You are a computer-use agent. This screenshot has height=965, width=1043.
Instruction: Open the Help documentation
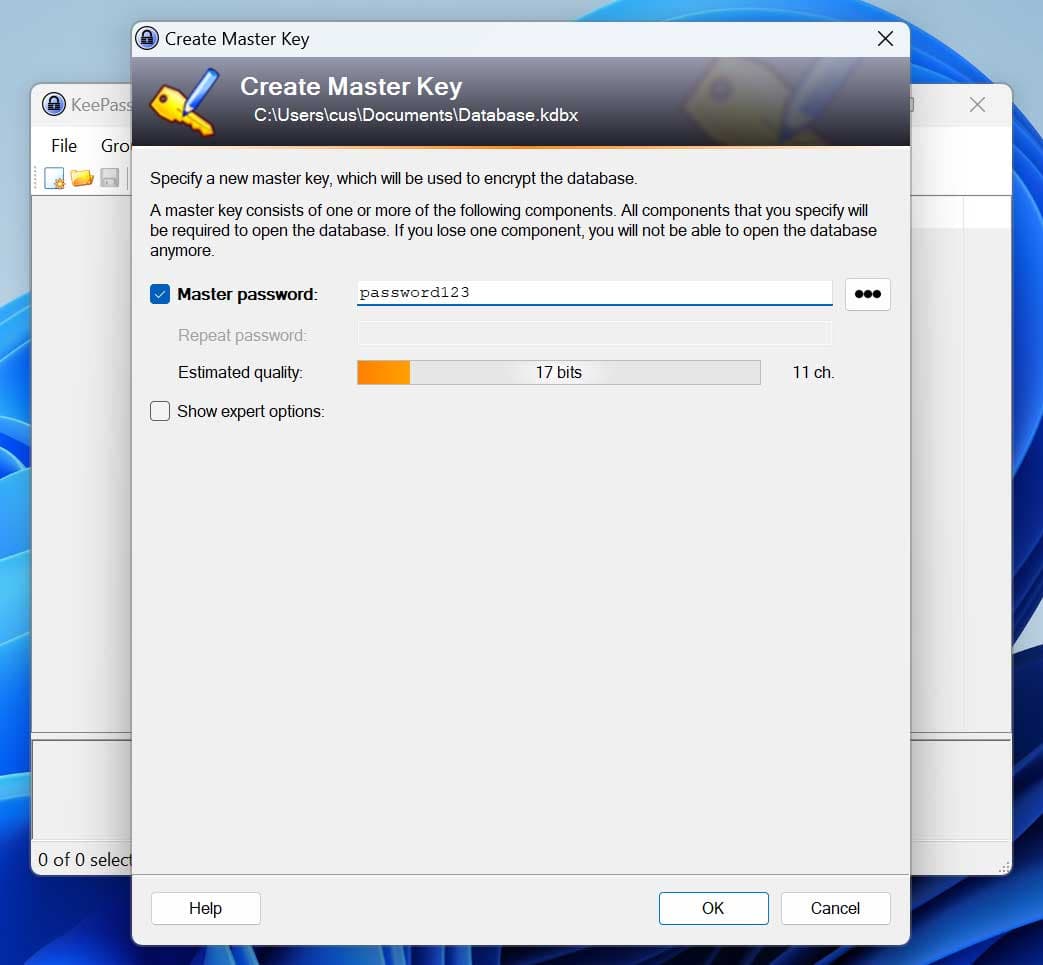[205, 908]
